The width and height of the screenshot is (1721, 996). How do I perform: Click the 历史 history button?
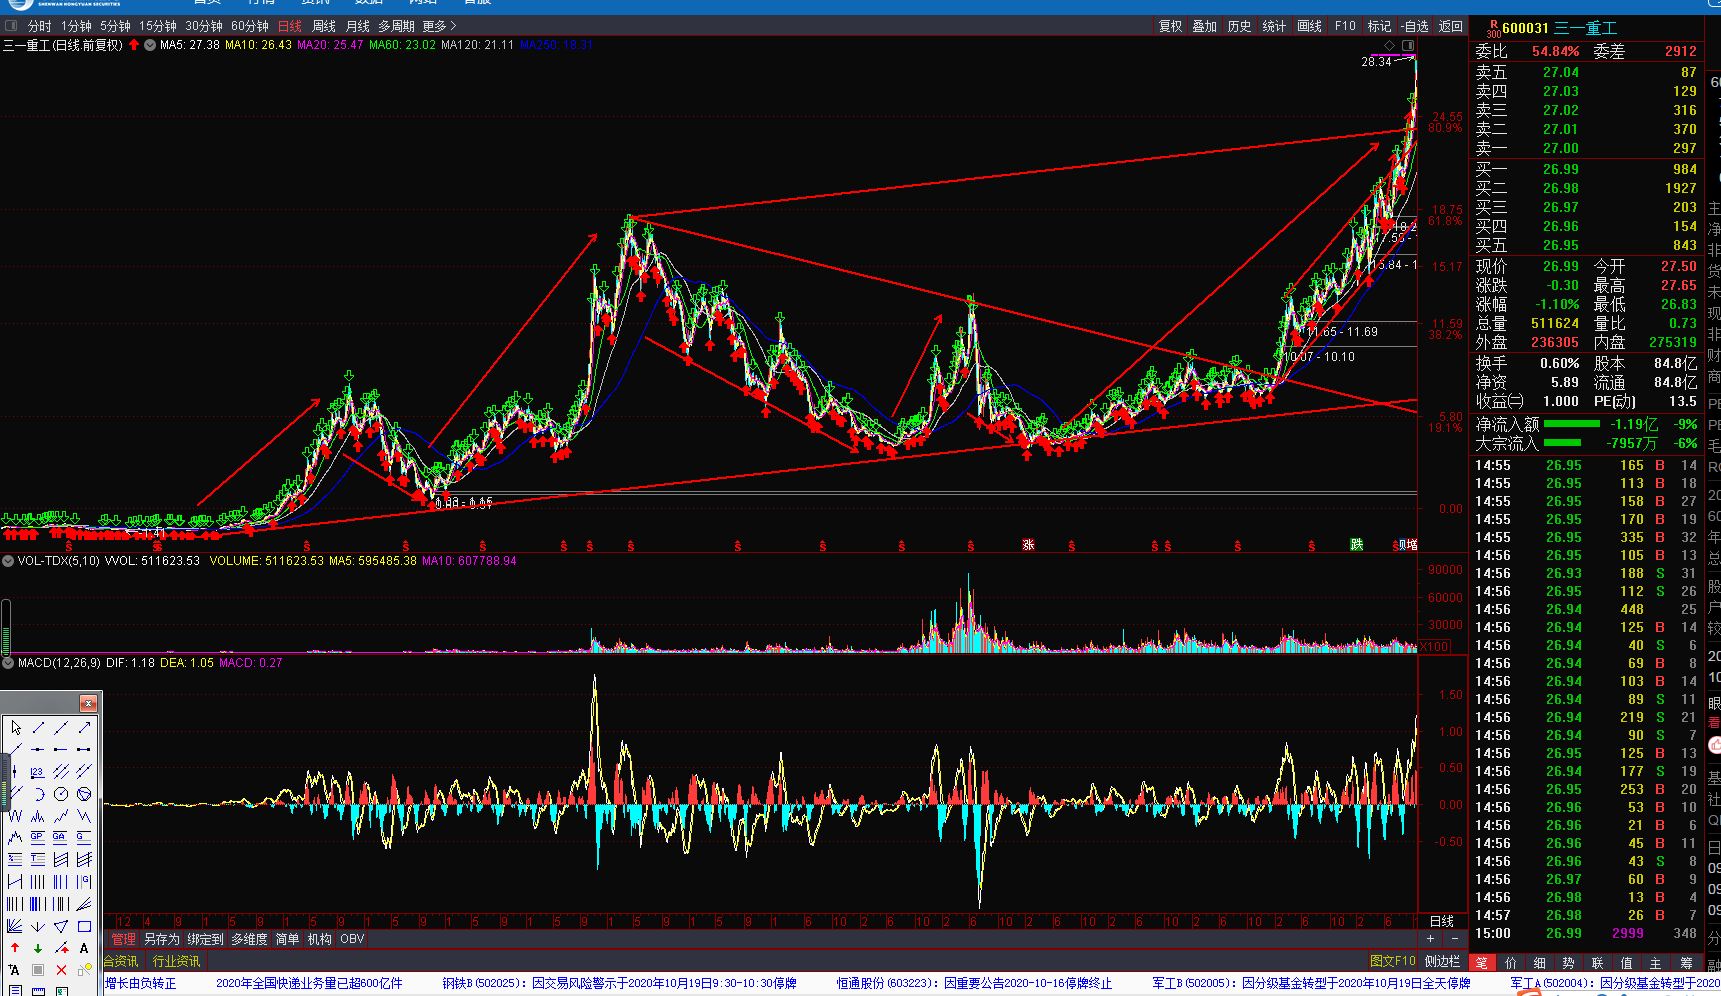tap(1239, 26)
